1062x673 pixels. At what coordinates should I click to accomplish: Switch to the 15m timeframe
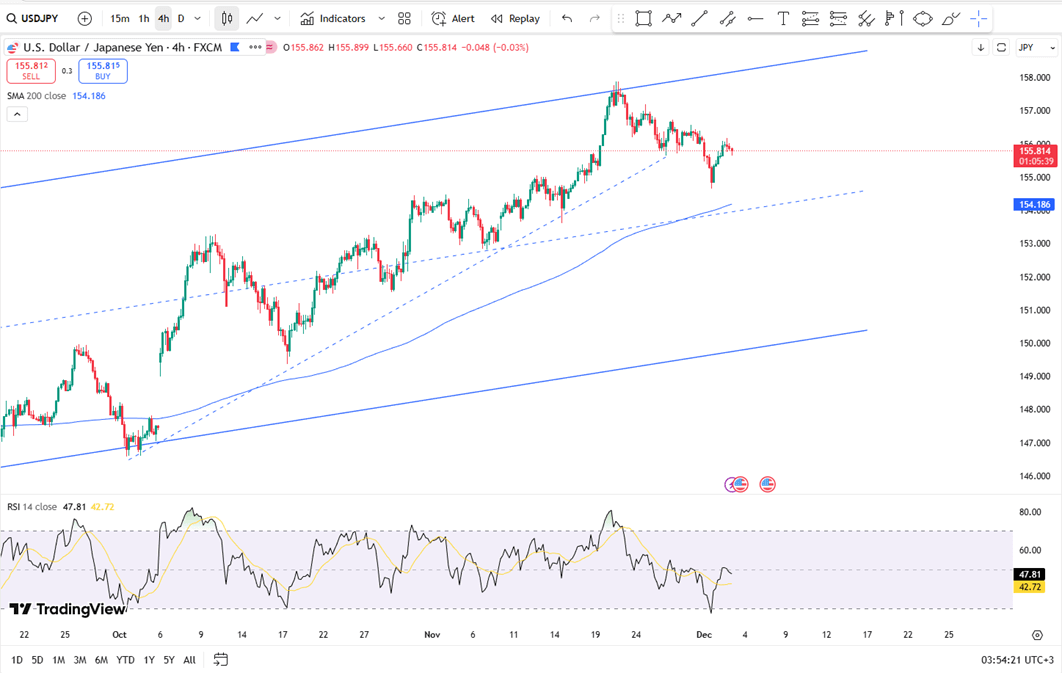coord(119,18)
